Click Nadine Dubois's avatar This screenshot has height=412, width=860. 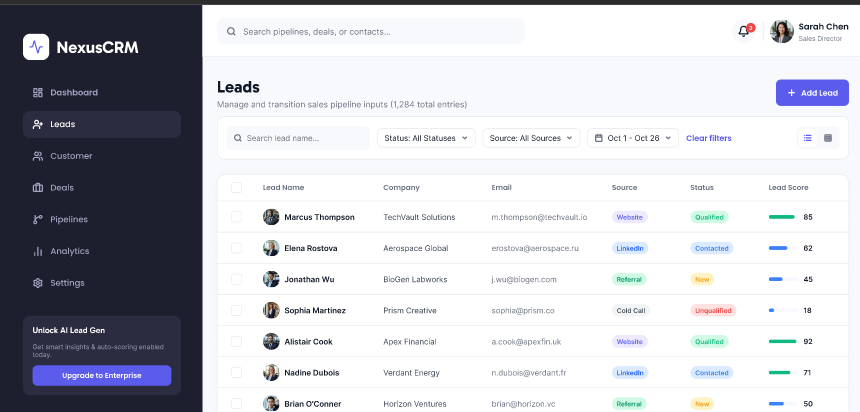click(x=271, y=373)
